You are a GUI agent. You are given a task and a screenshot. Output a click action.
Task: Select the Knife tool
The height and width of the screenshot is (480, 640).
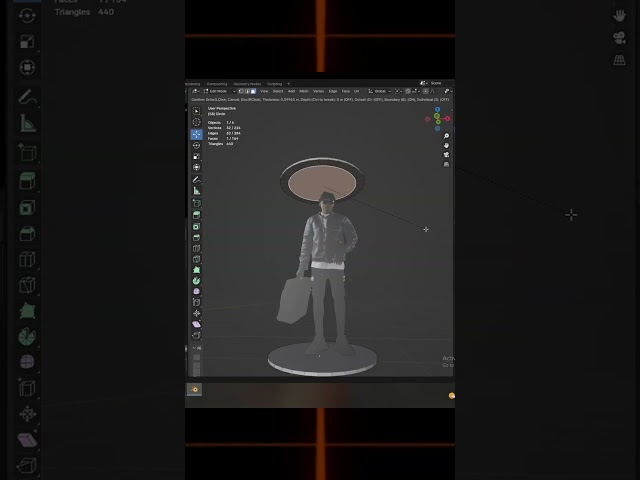point(196,259)
